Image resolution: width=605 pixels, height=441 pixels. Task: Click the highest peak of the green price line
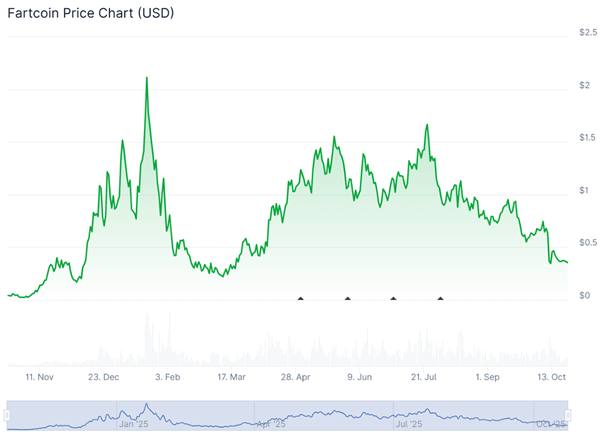pyautogui.click(x=147, y=77)
